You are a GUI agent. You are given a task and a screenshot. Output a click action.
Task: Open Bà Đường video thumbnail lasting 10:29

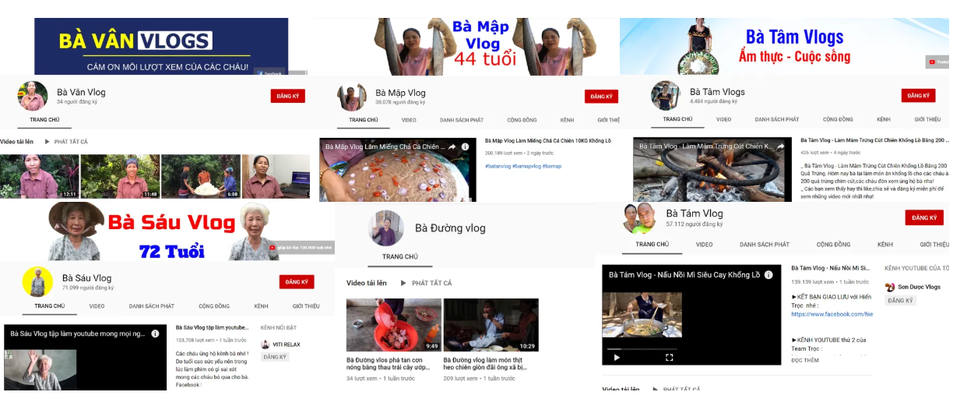click(491, 325)
